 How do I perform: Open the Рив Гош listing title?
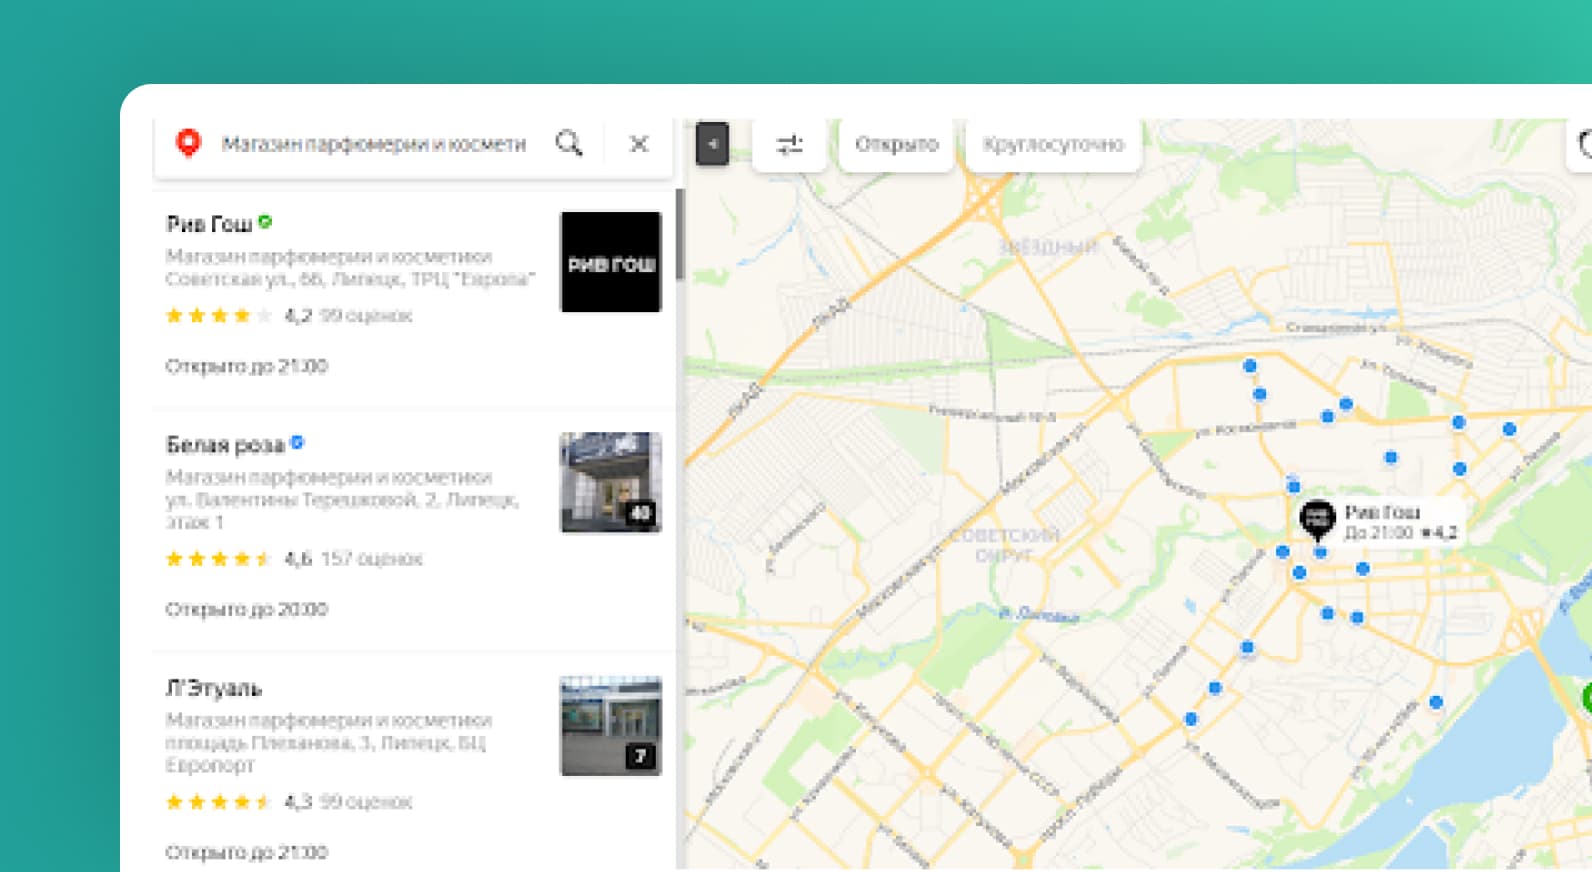209,224
